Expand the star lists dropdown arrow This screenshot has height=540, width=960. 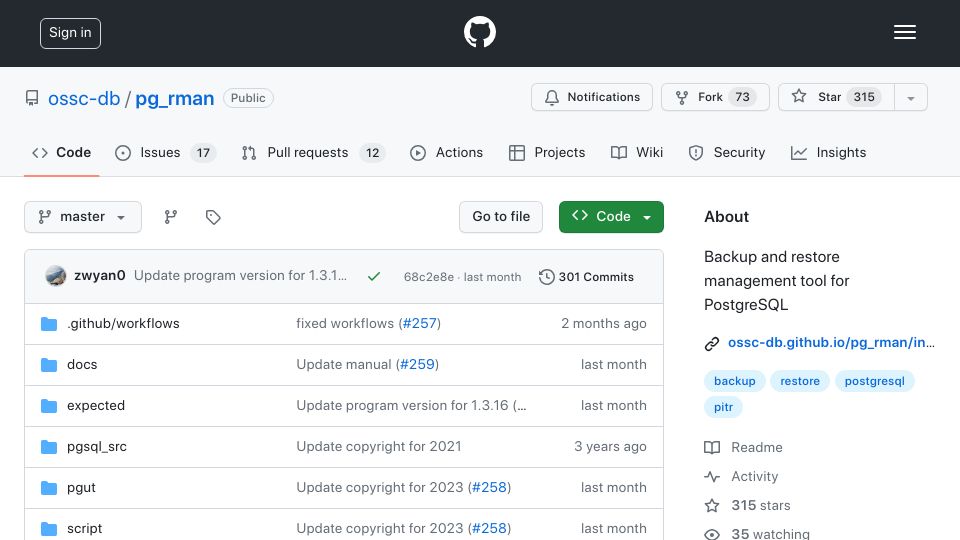[910, 98]
